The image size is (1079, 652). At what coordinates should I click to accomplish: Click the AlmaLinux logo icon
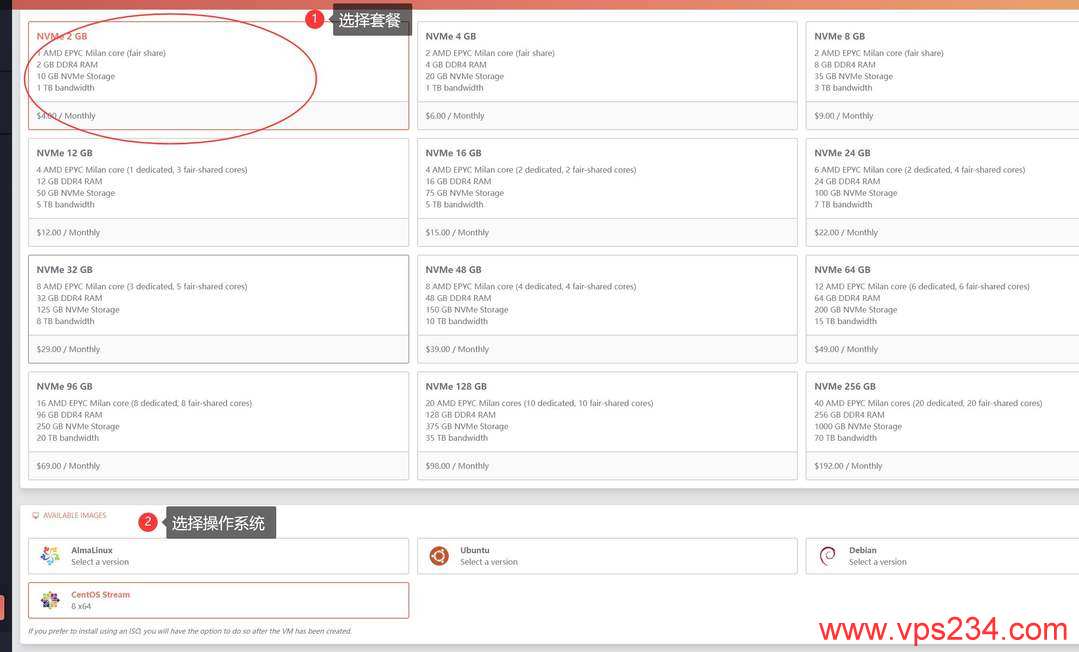tap(50, 556)
